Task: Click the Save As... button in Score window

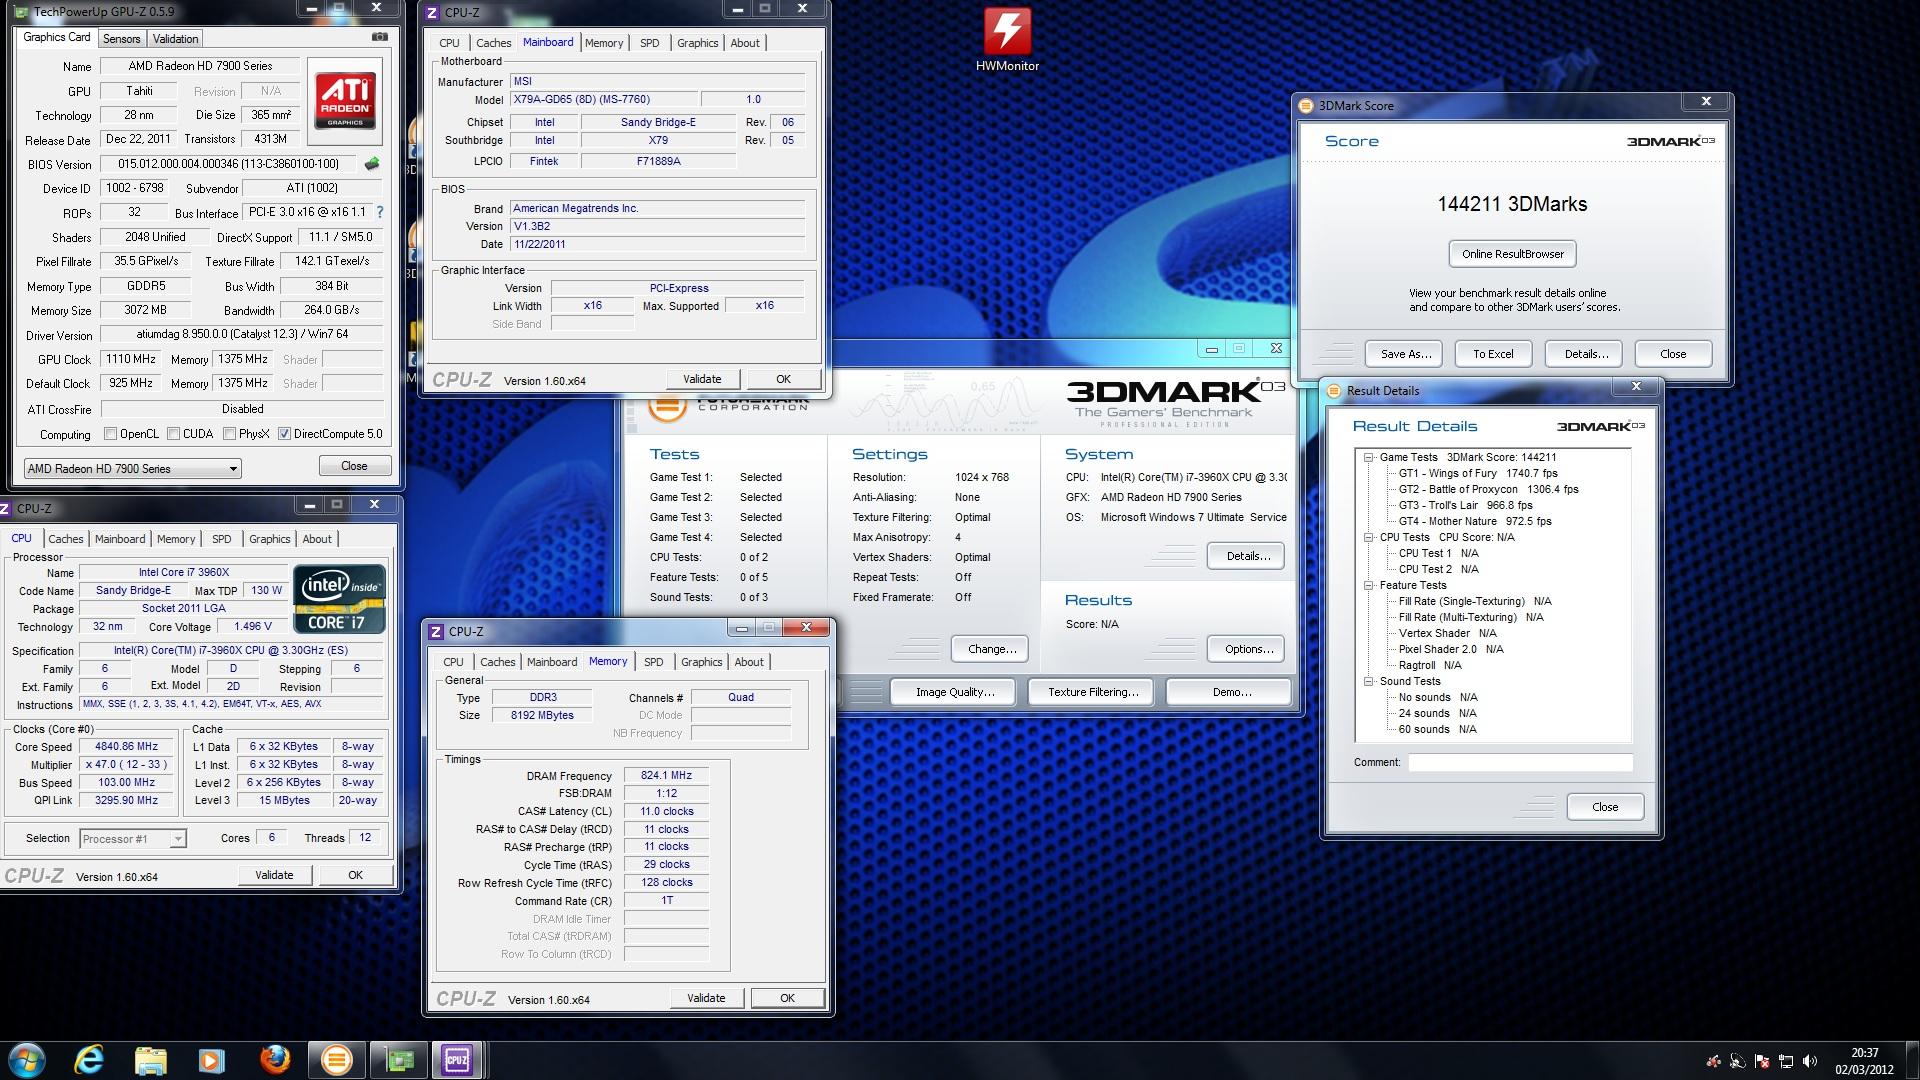Action: 1406,354
